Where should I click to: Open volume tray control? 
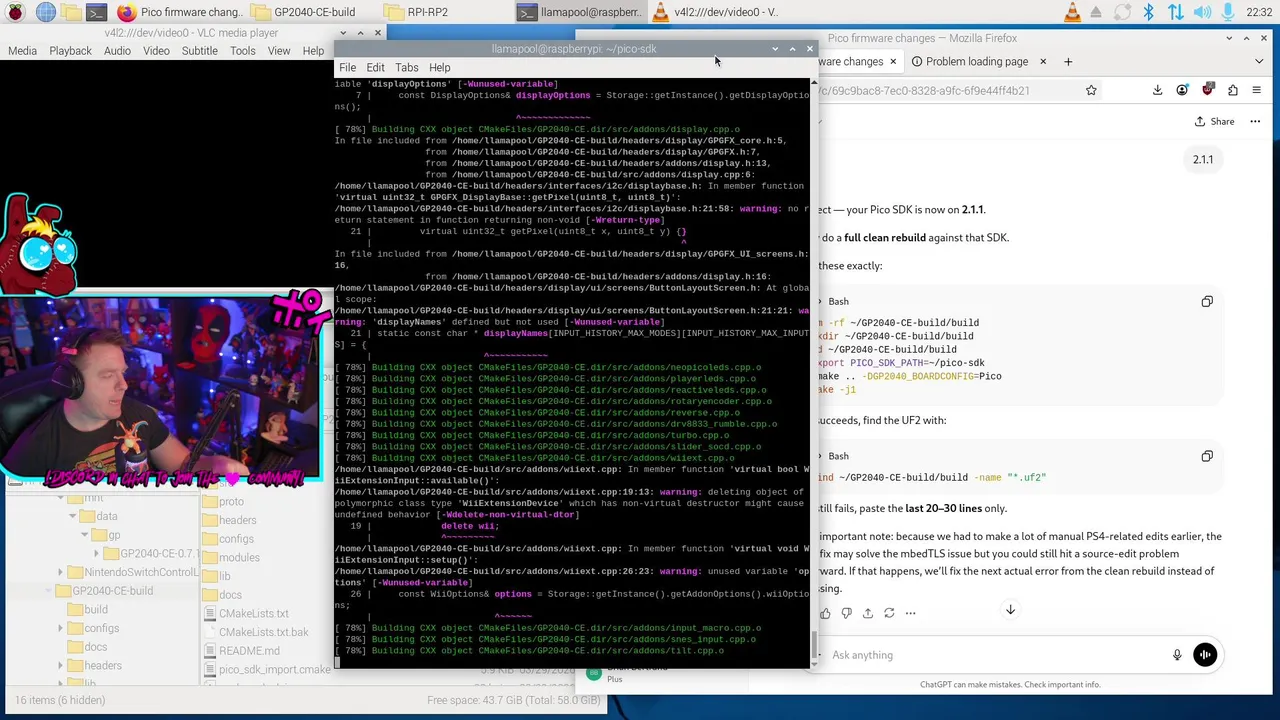1201,12
